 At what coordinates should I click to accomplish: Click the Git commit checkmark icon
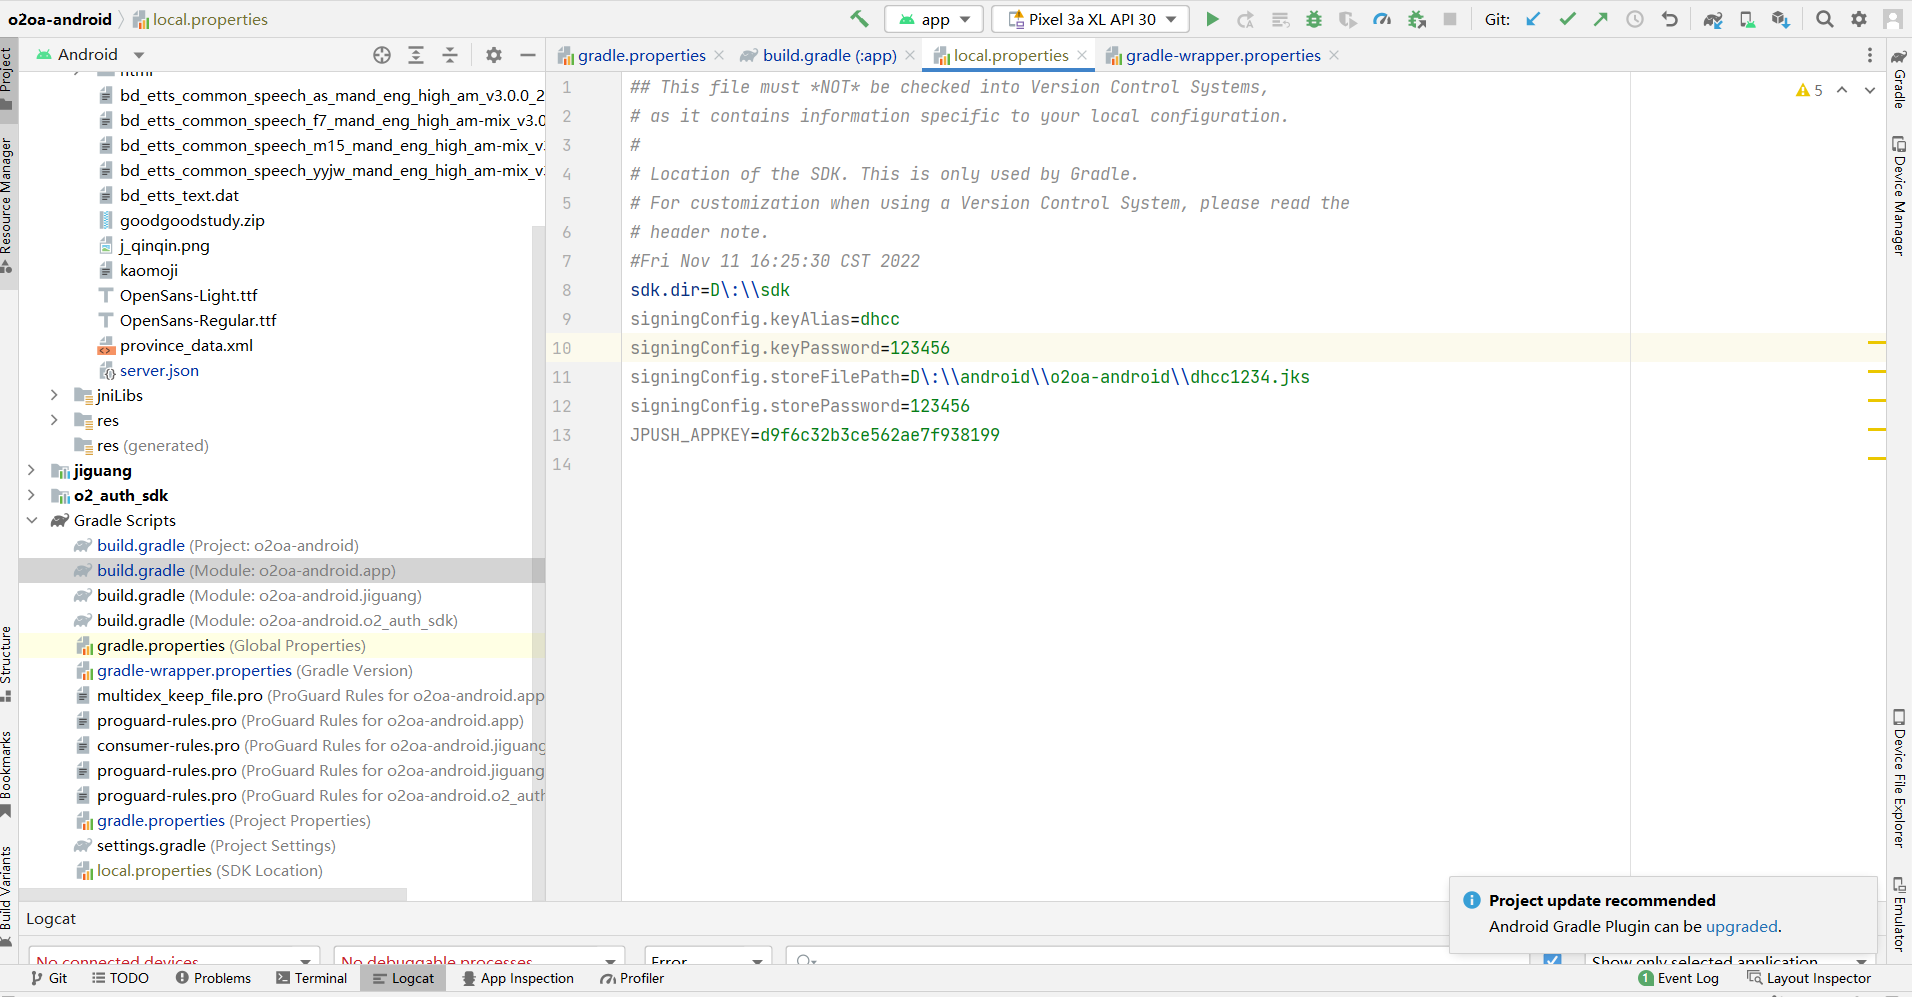pyautogui.click(x=1567, y=19)
